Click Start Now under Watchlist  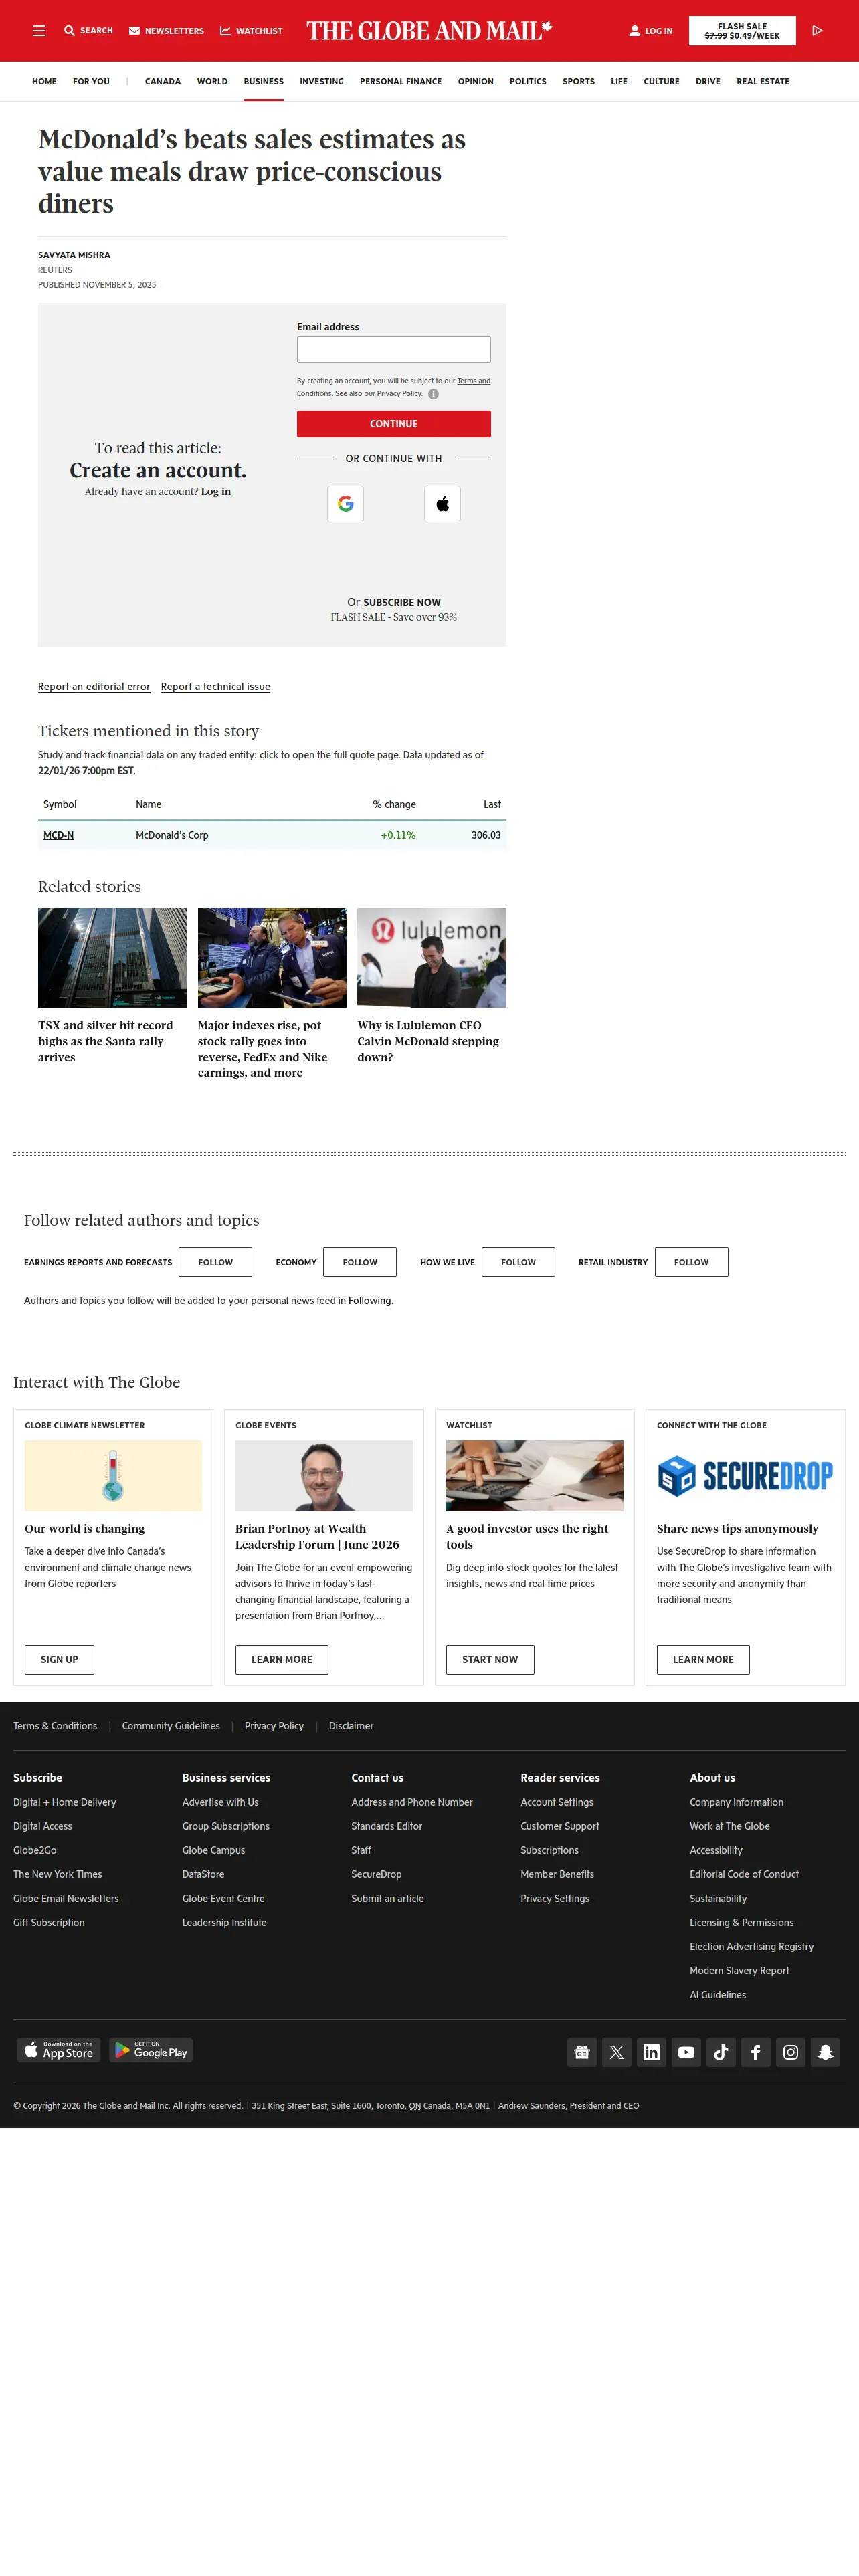coord(490,1659)
